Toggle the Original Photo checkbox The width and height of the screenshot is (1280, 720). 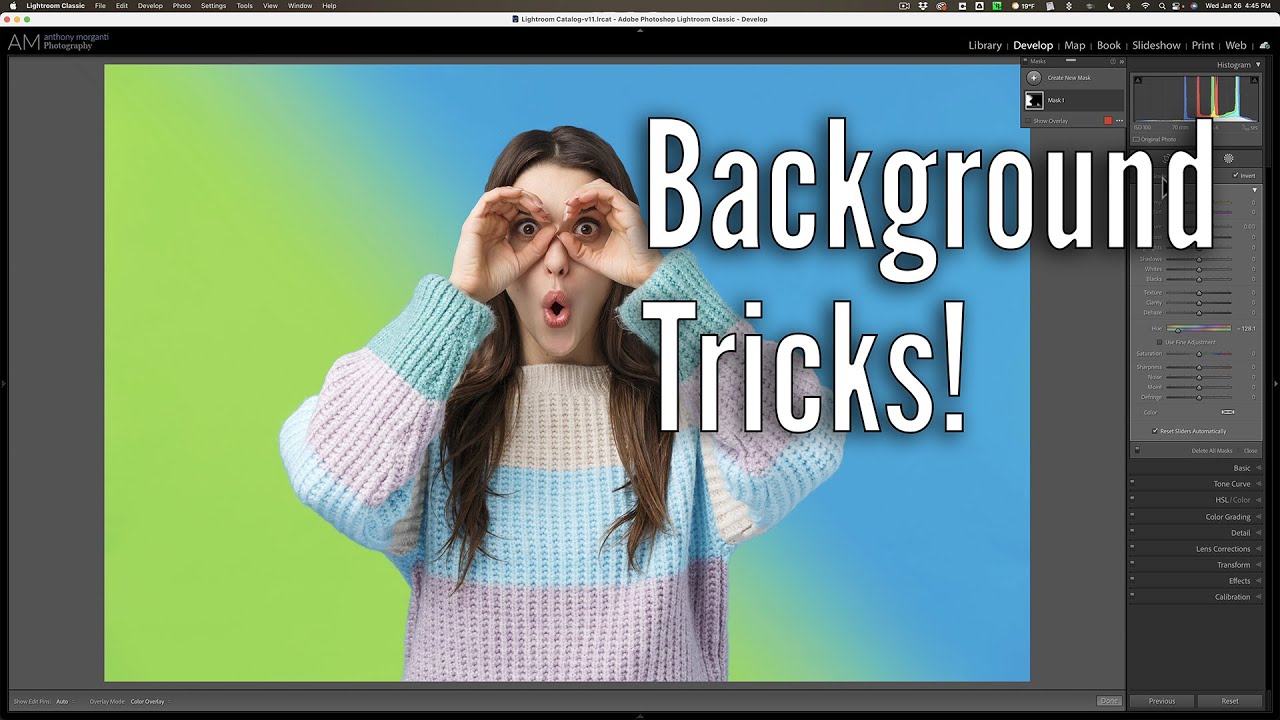(x=1137, y=139)
